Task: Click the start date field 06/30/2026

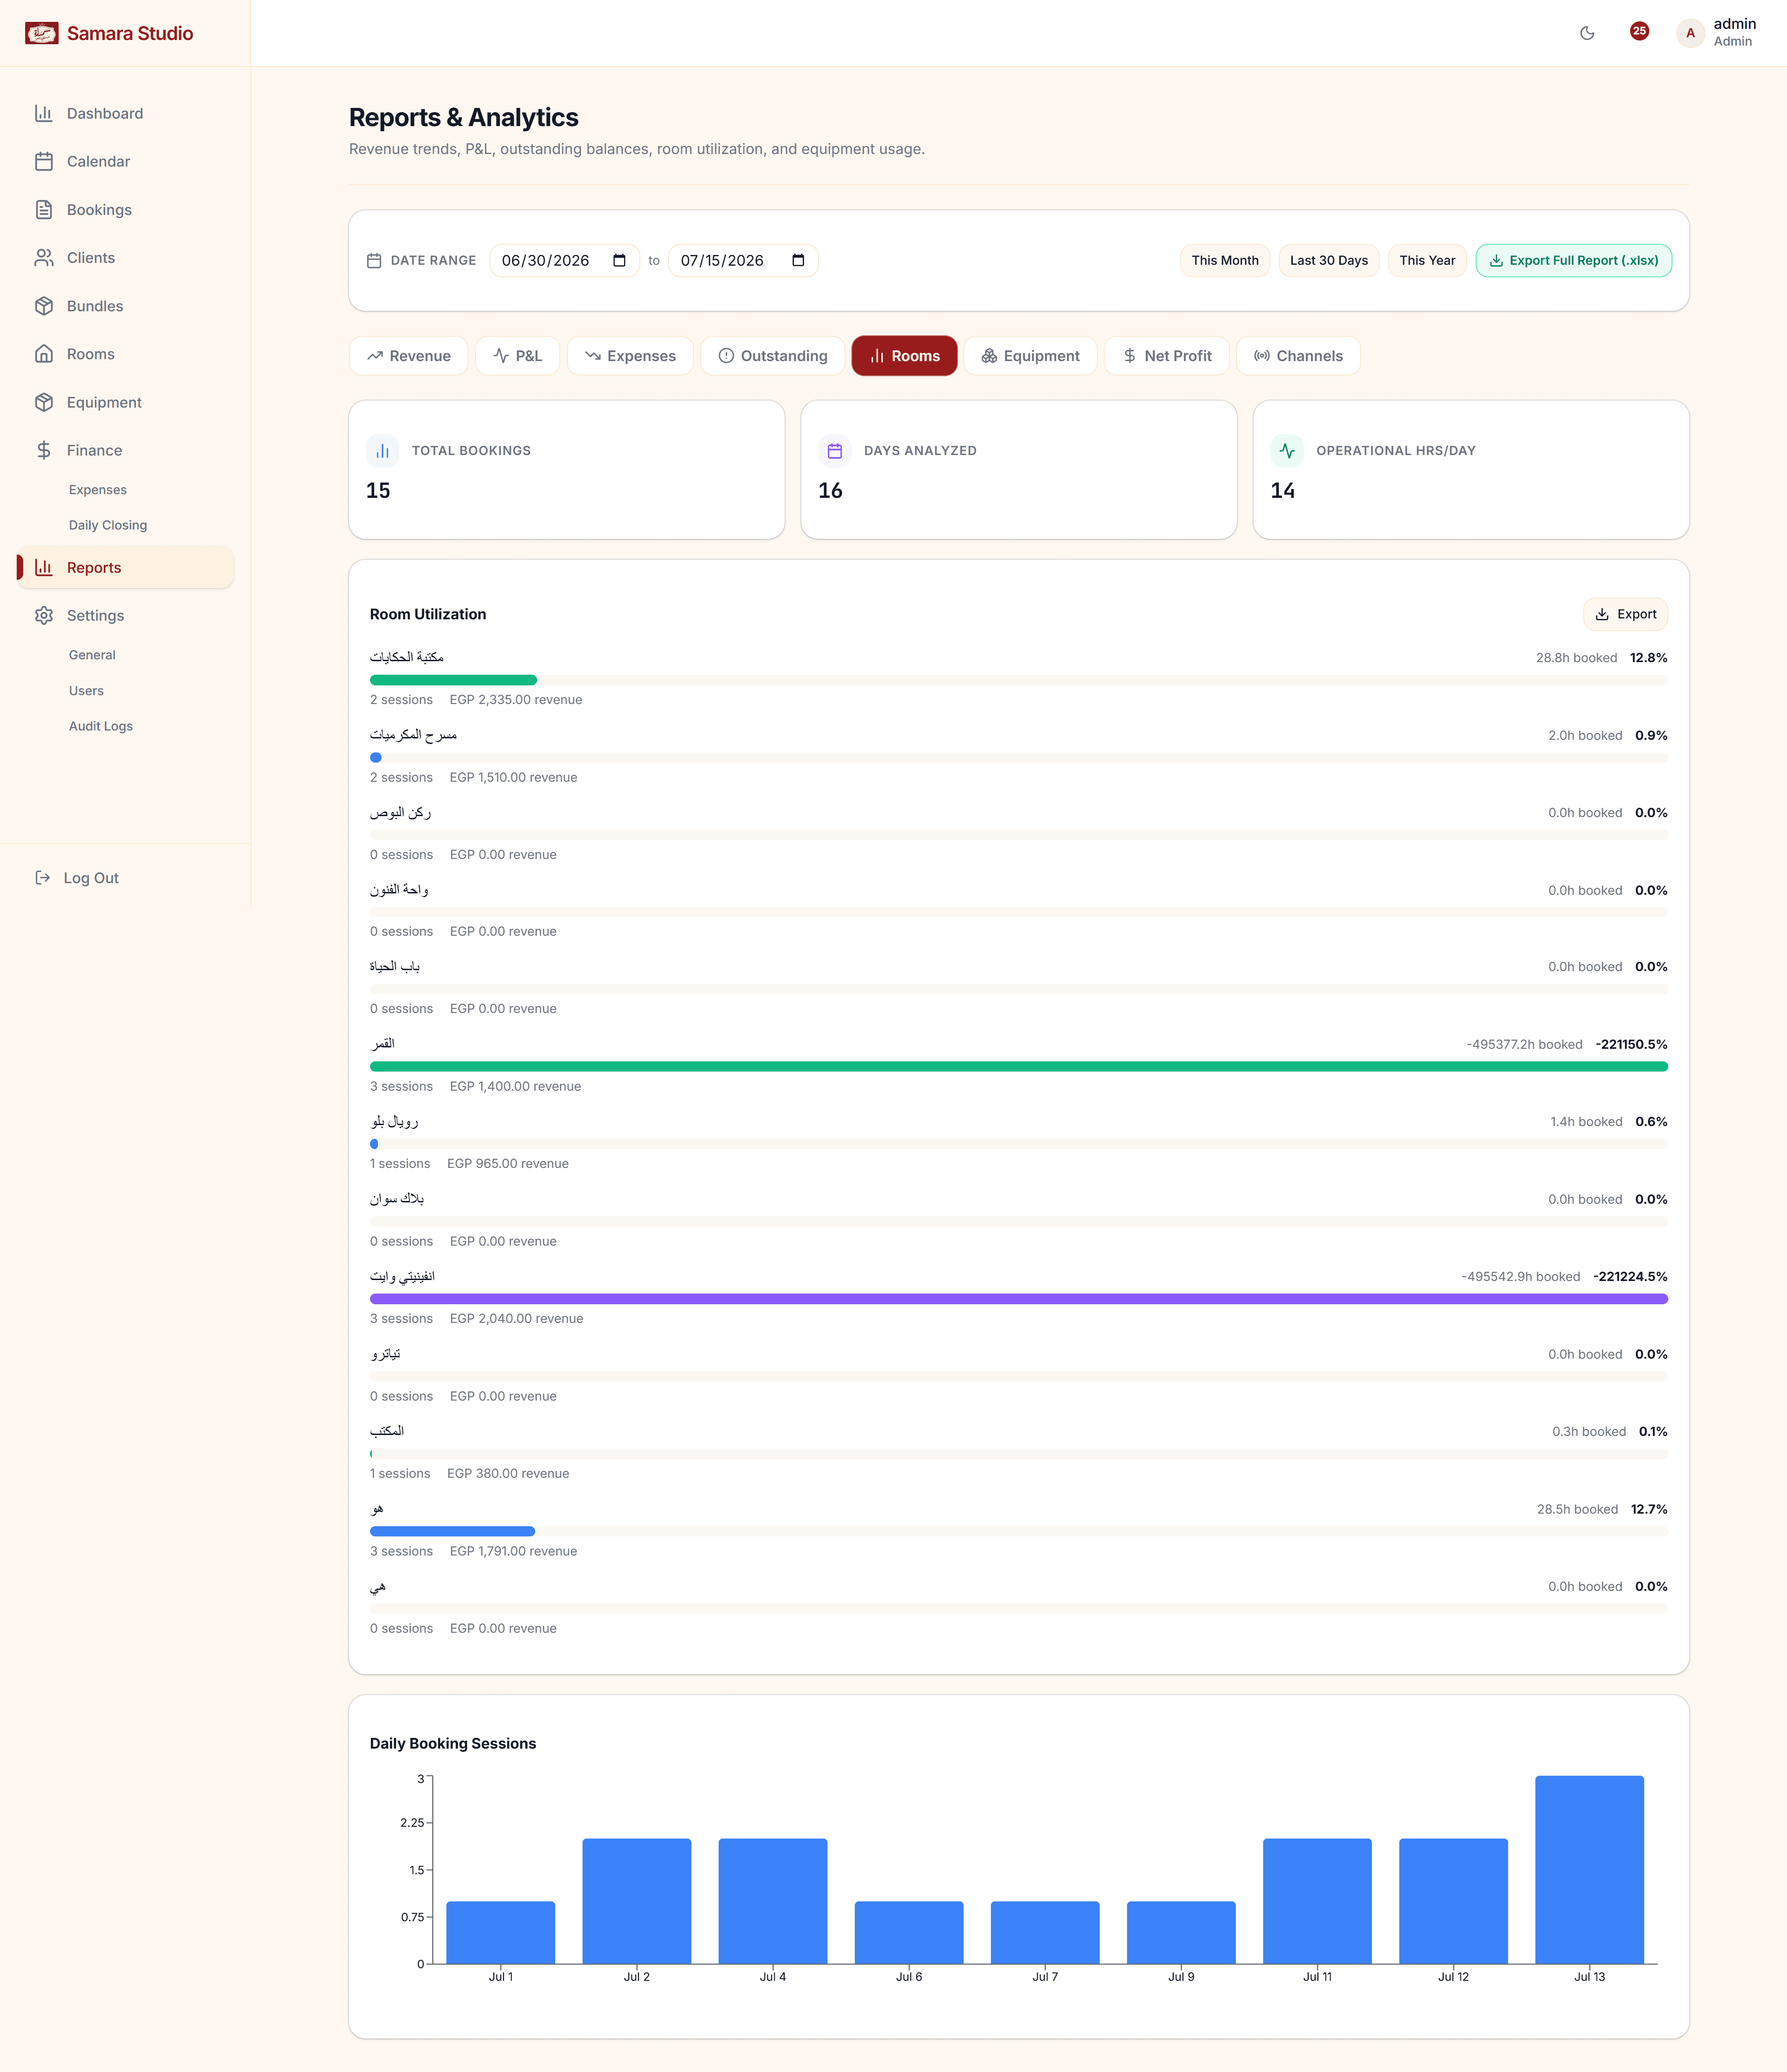Action: coord(564,260)
